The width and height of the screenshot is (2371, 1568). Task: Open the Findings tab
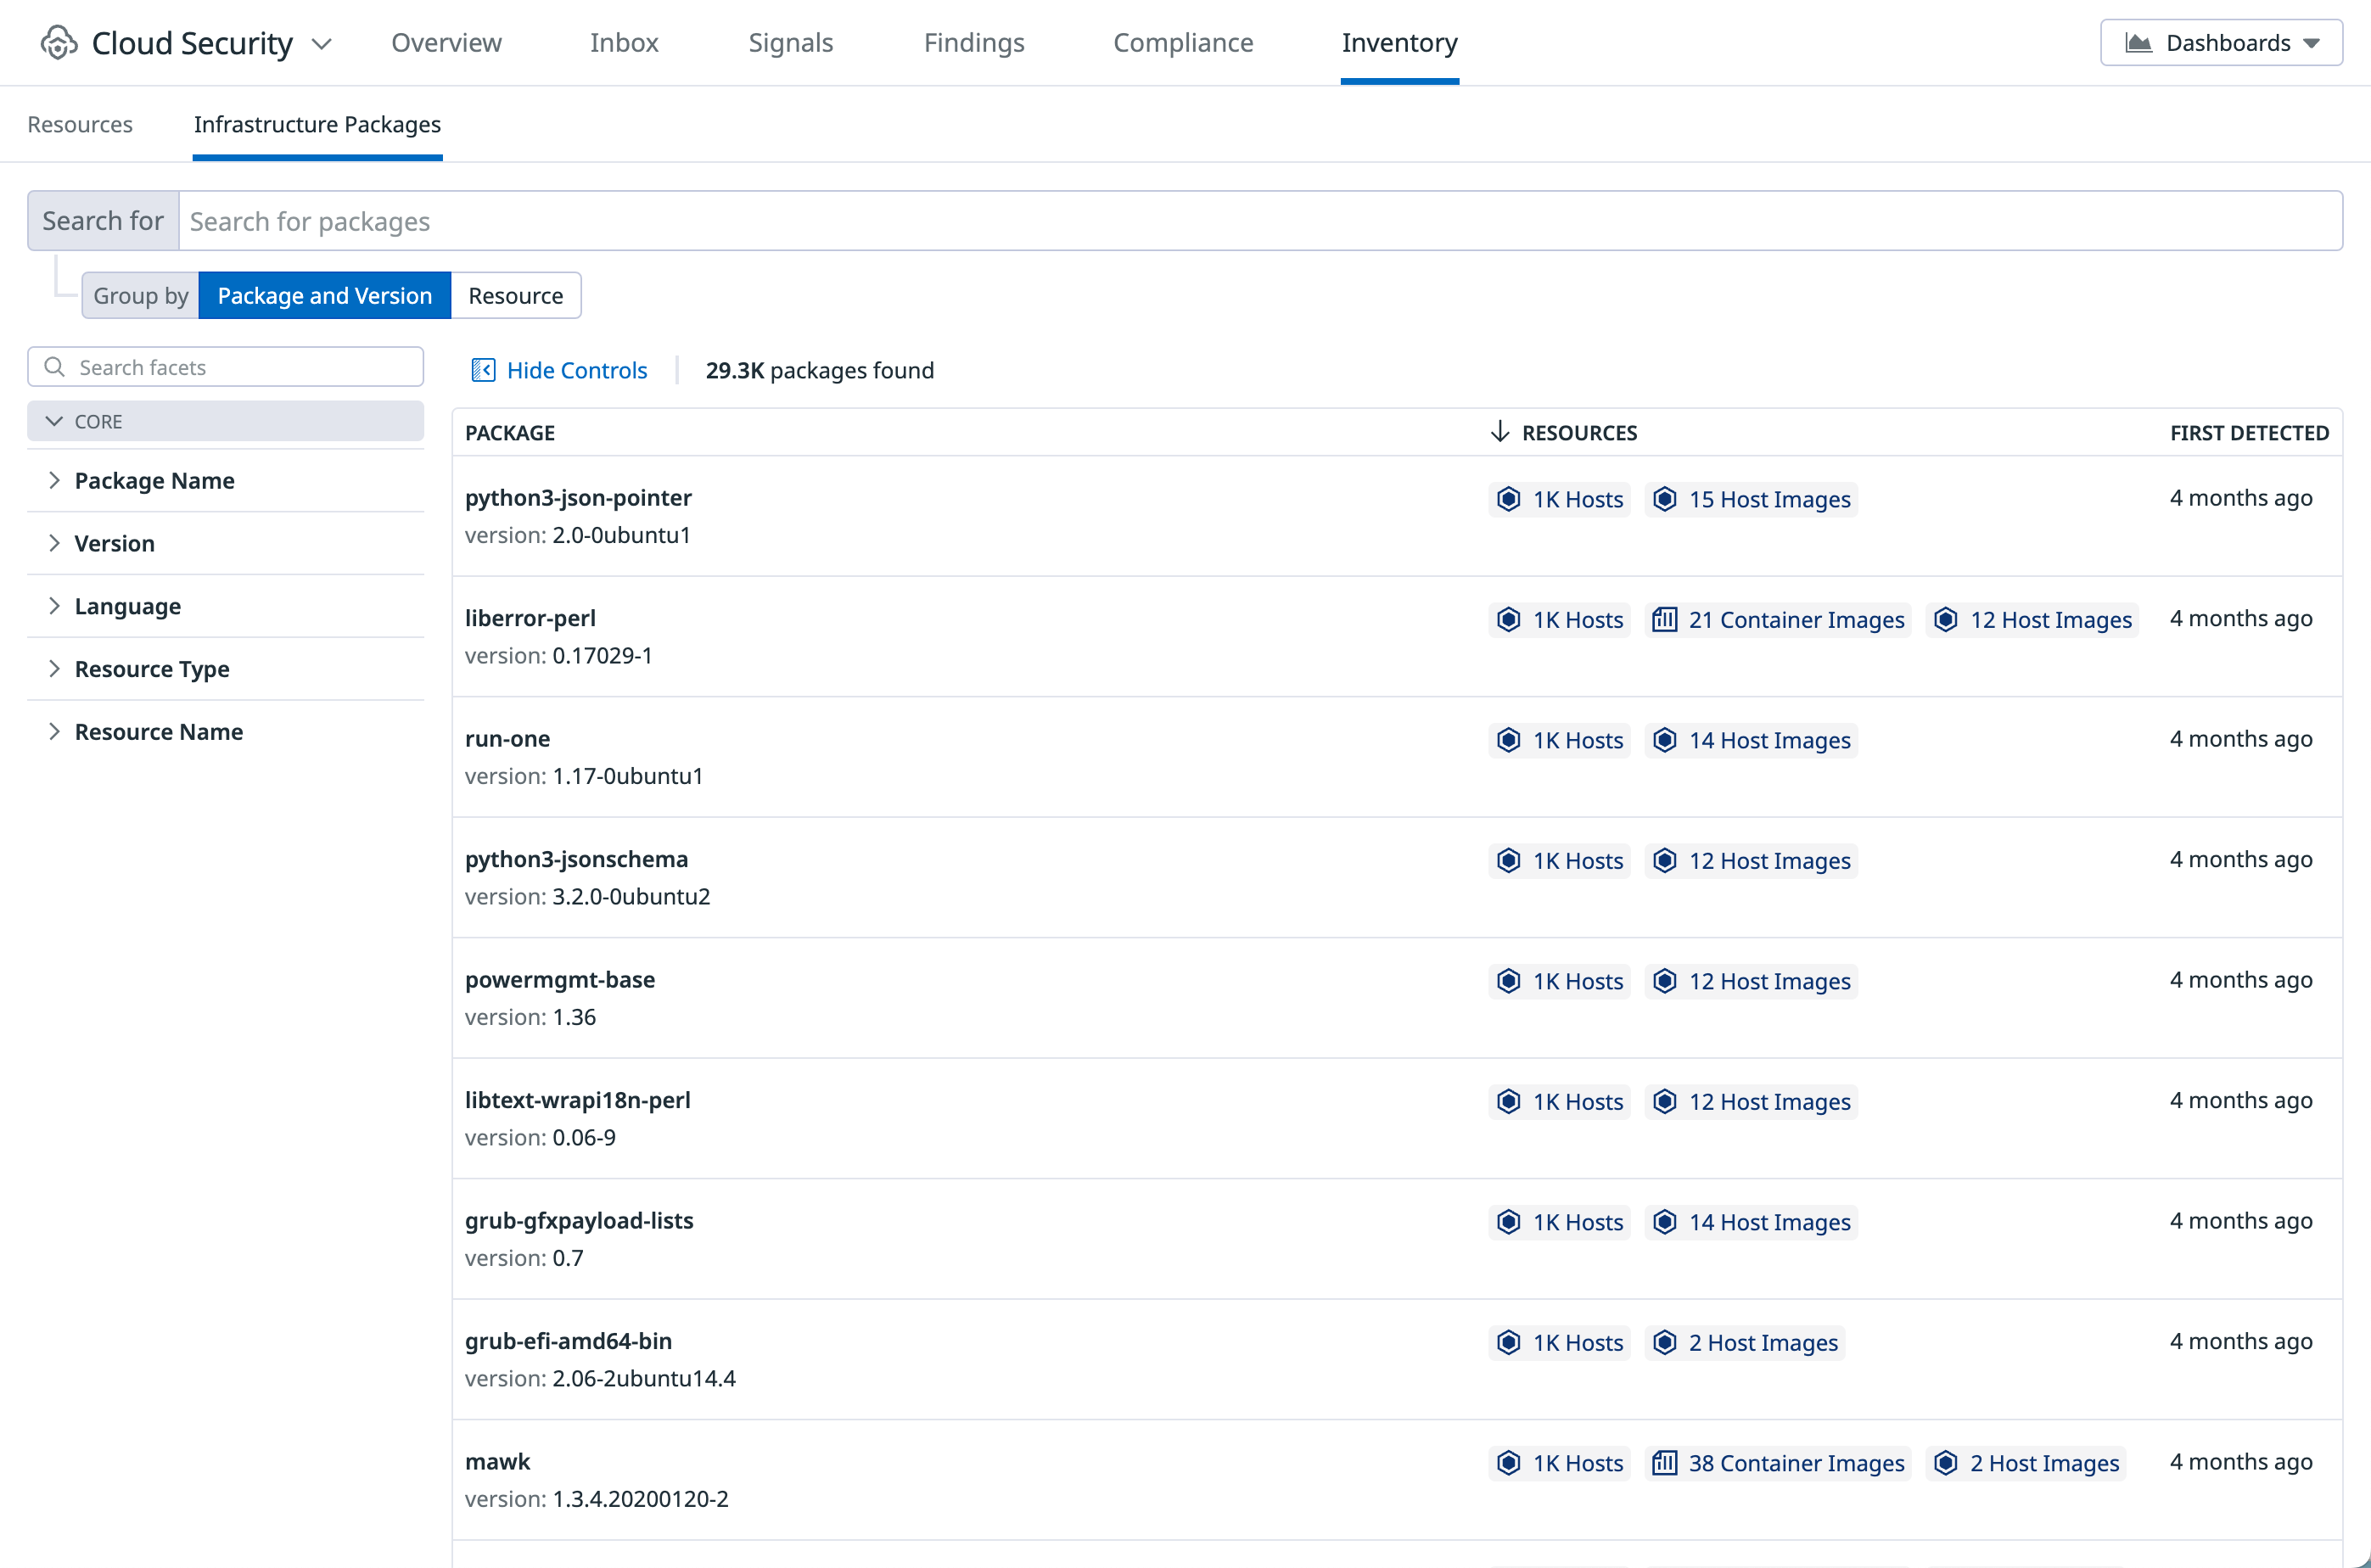(x=973, y=43)
